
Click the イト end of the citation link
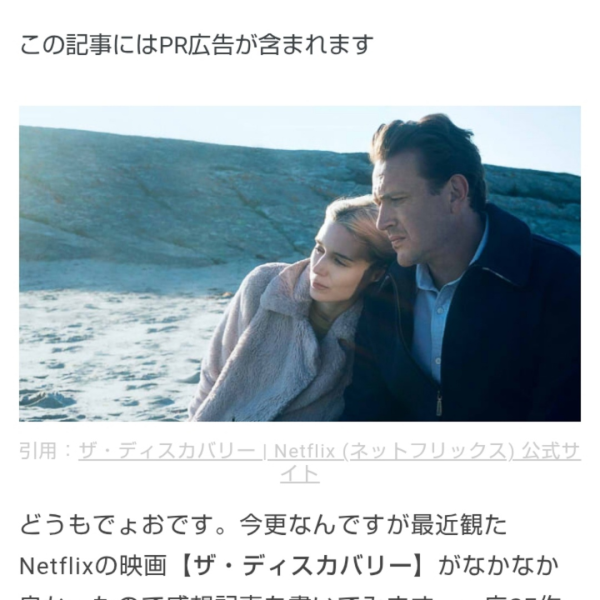300,474
